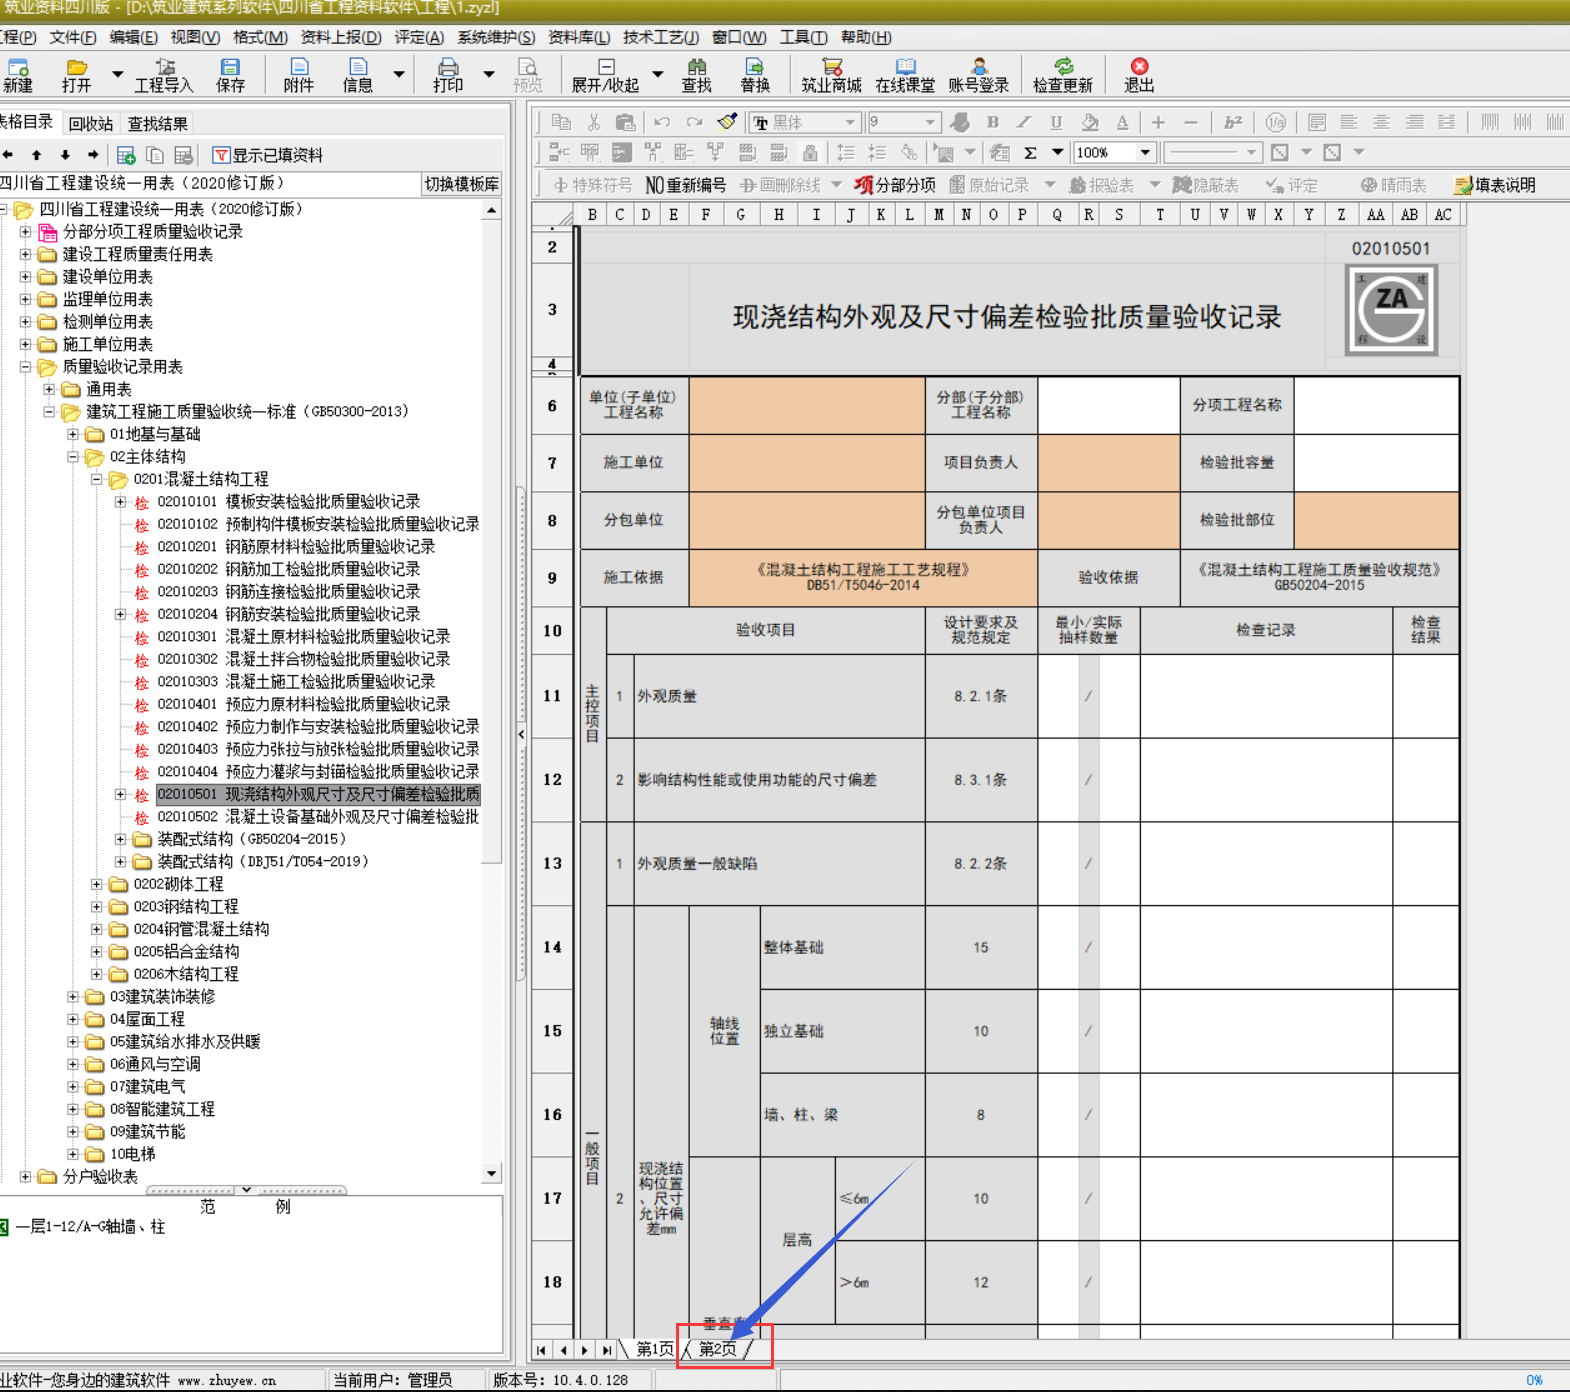Open the 资料上报(D) menu

[x=341, y=38]
